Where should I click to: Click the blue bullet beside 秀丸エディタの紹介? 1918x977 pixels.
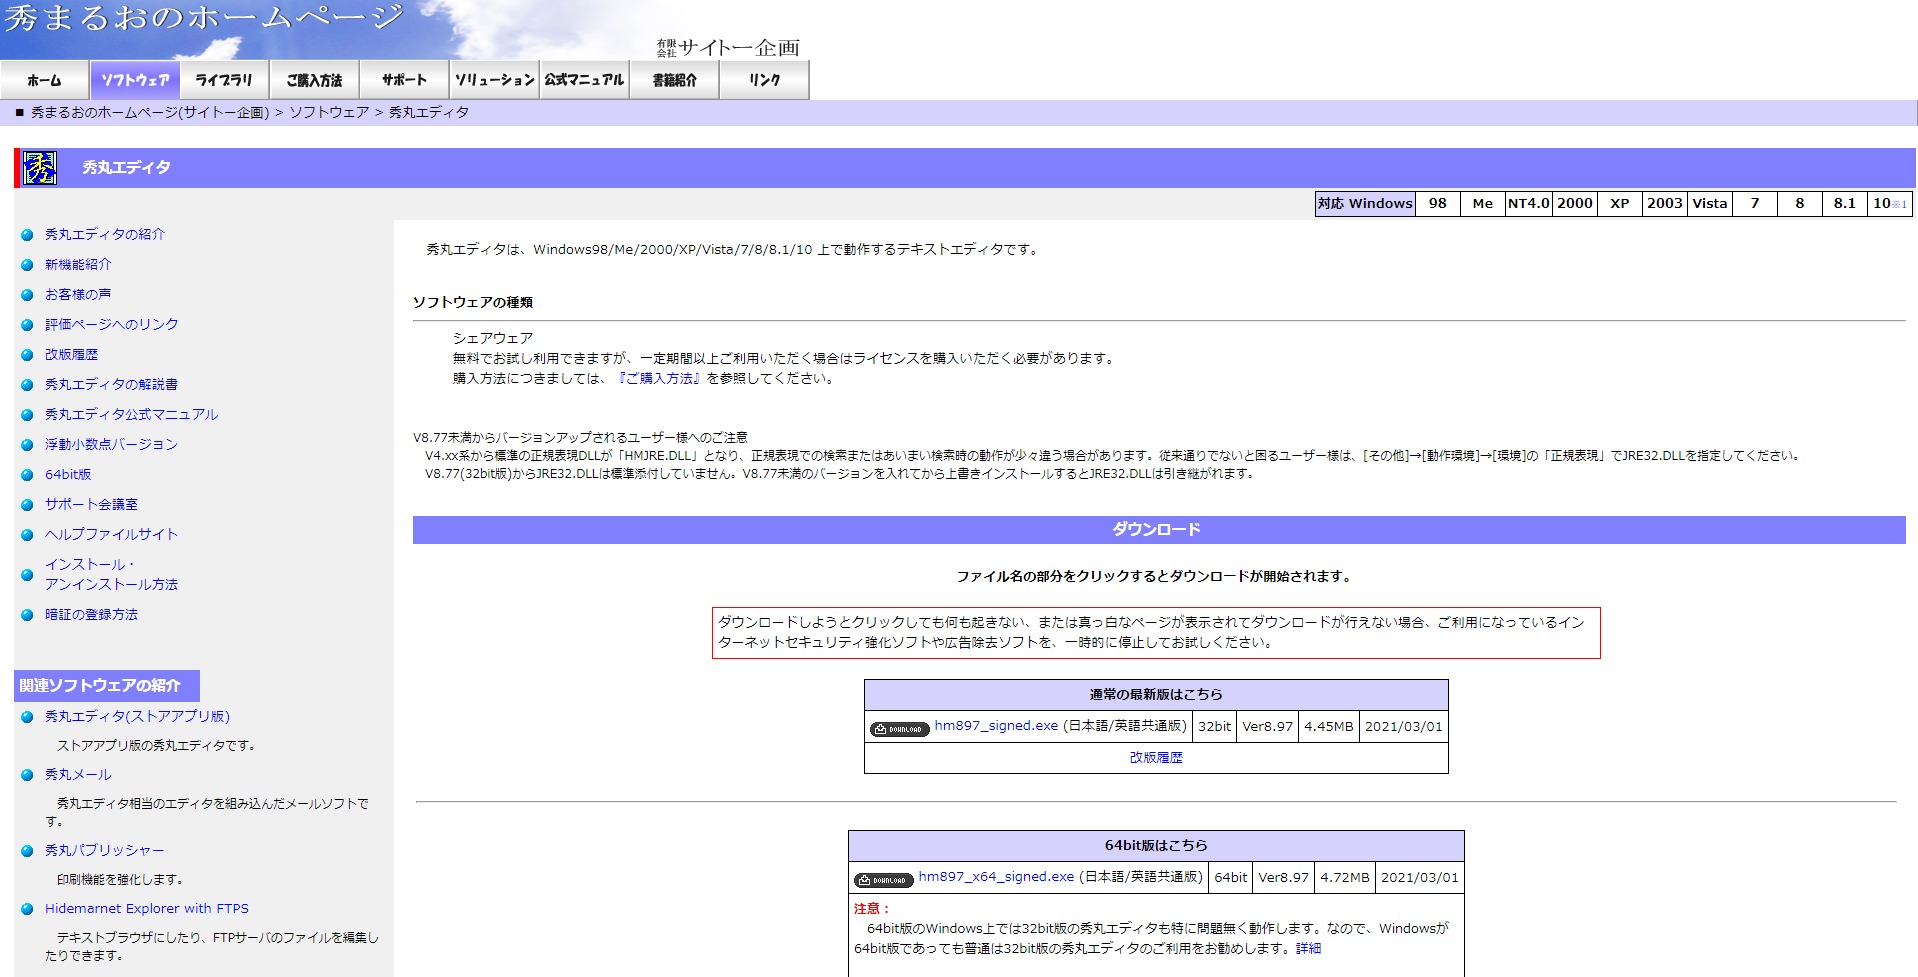27,235
